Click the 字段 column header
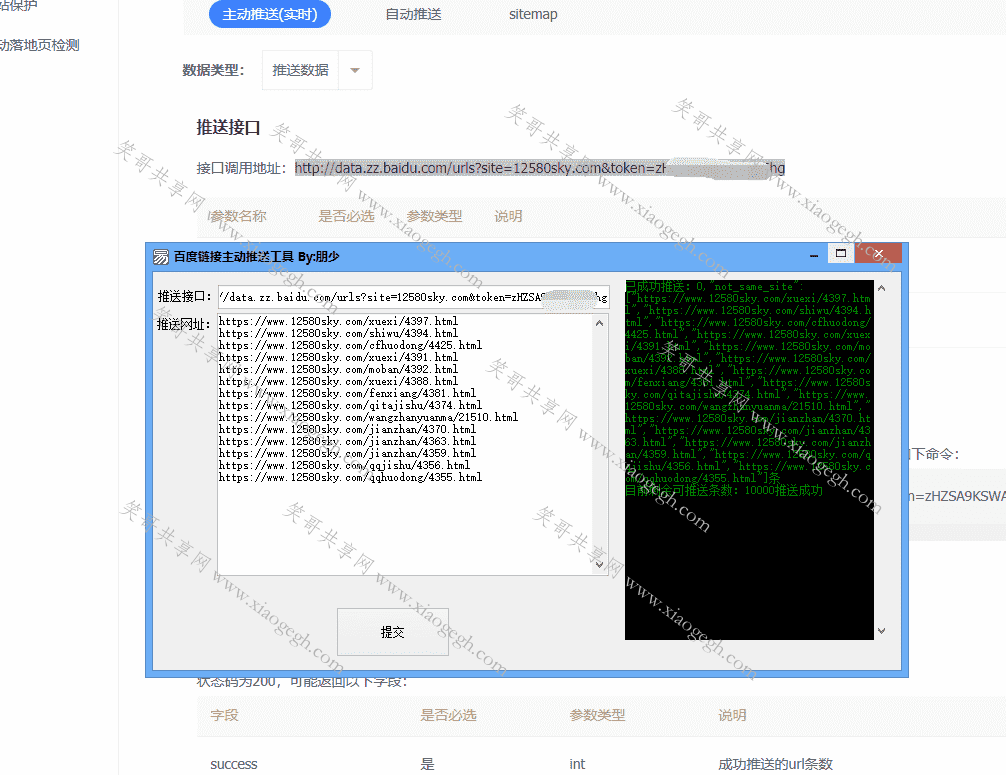1006x775 pixels. pyautogui.click(x=224, y=715)
